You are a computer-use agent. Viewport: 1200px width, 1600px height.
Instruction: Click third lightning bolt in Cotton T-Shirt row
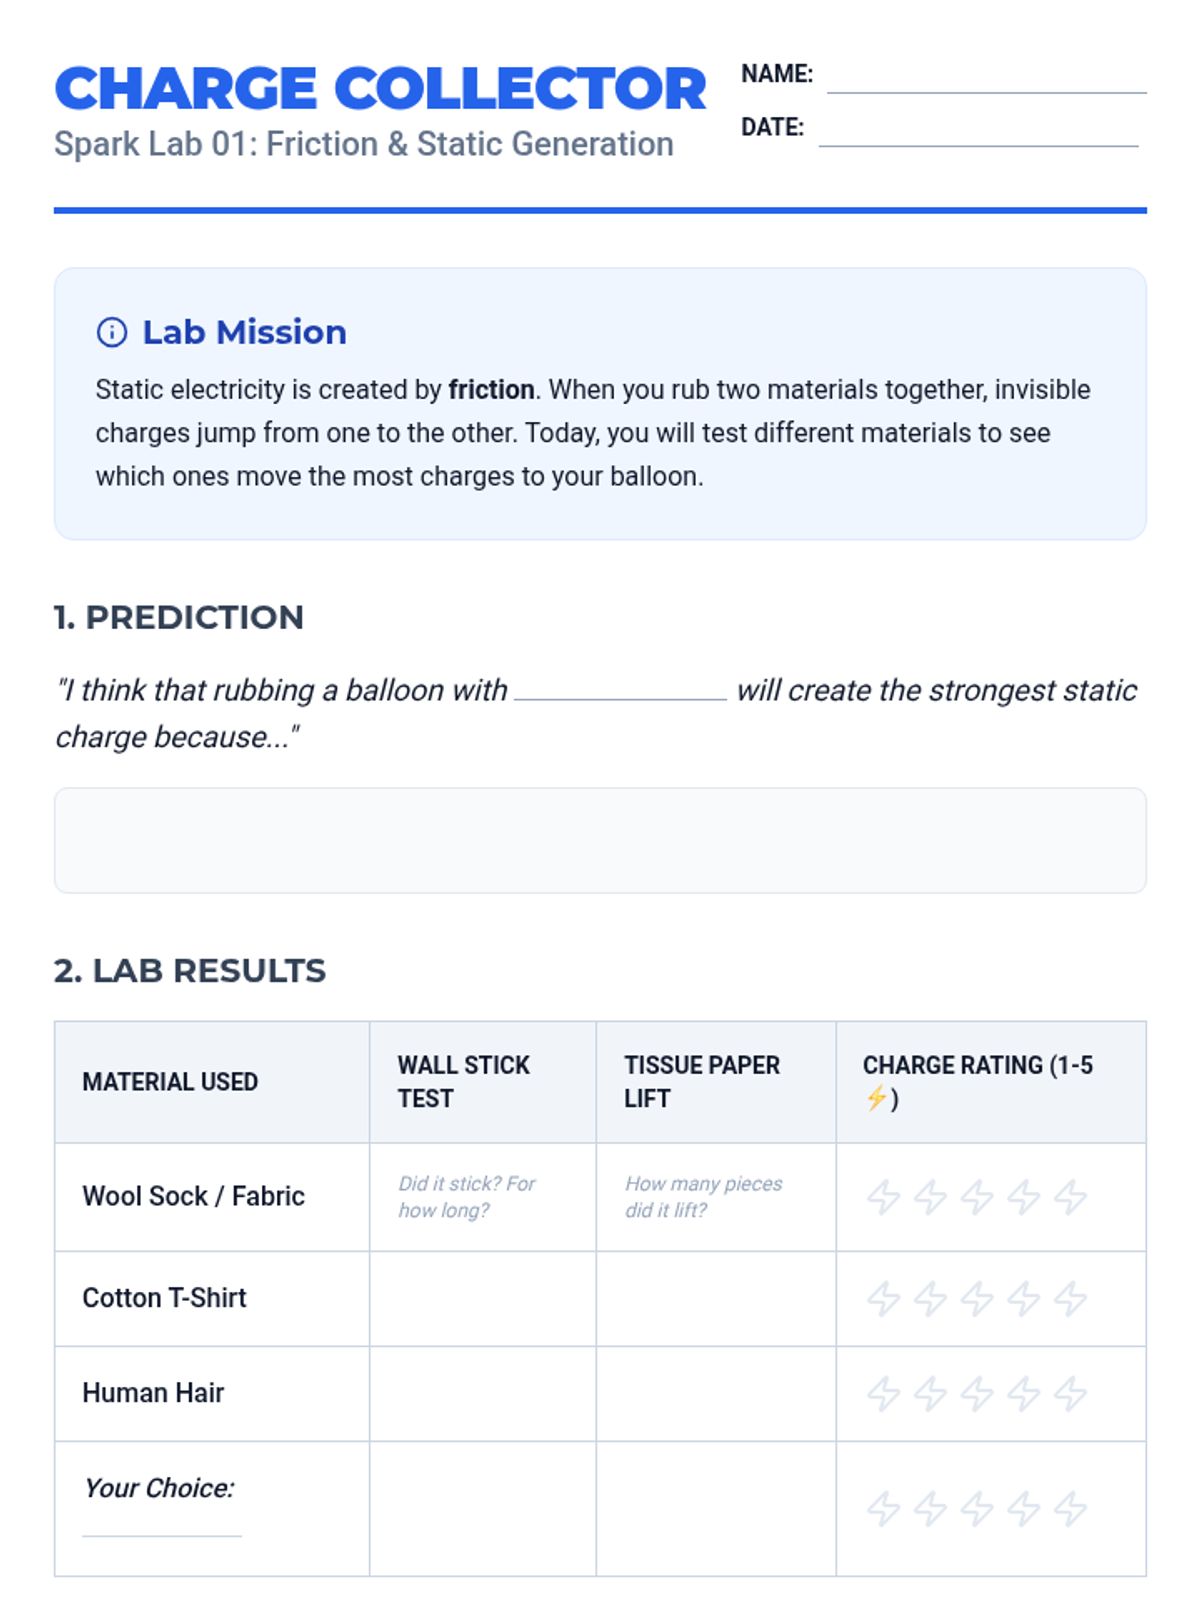(977, 1299)
